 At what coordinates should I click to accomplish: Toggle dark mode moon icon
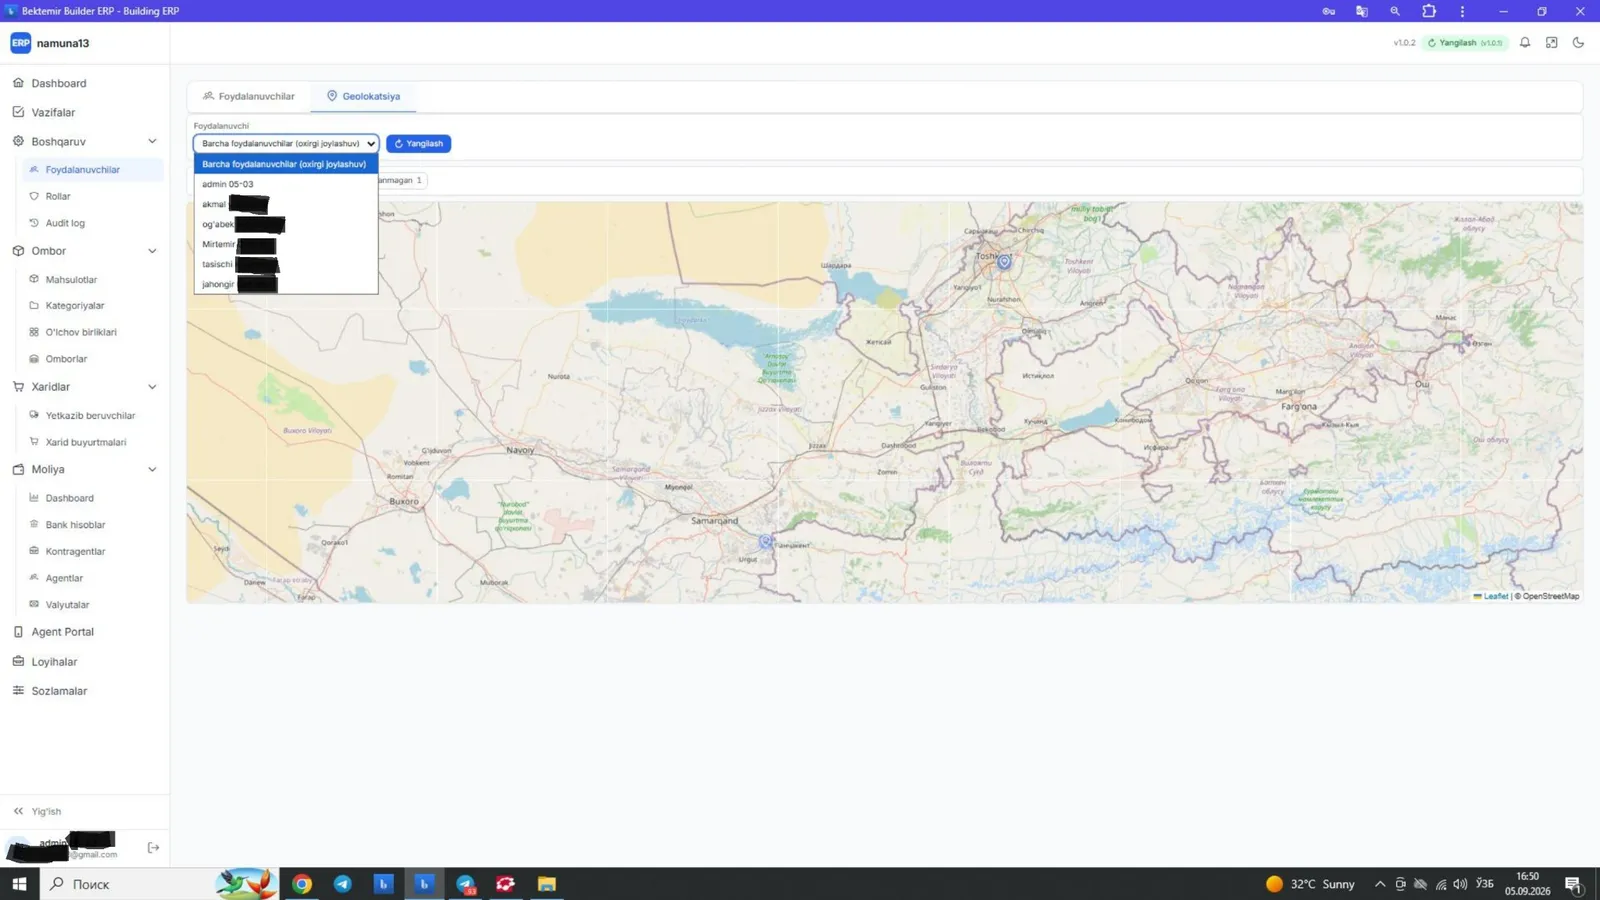click(x=1578, y=43)
